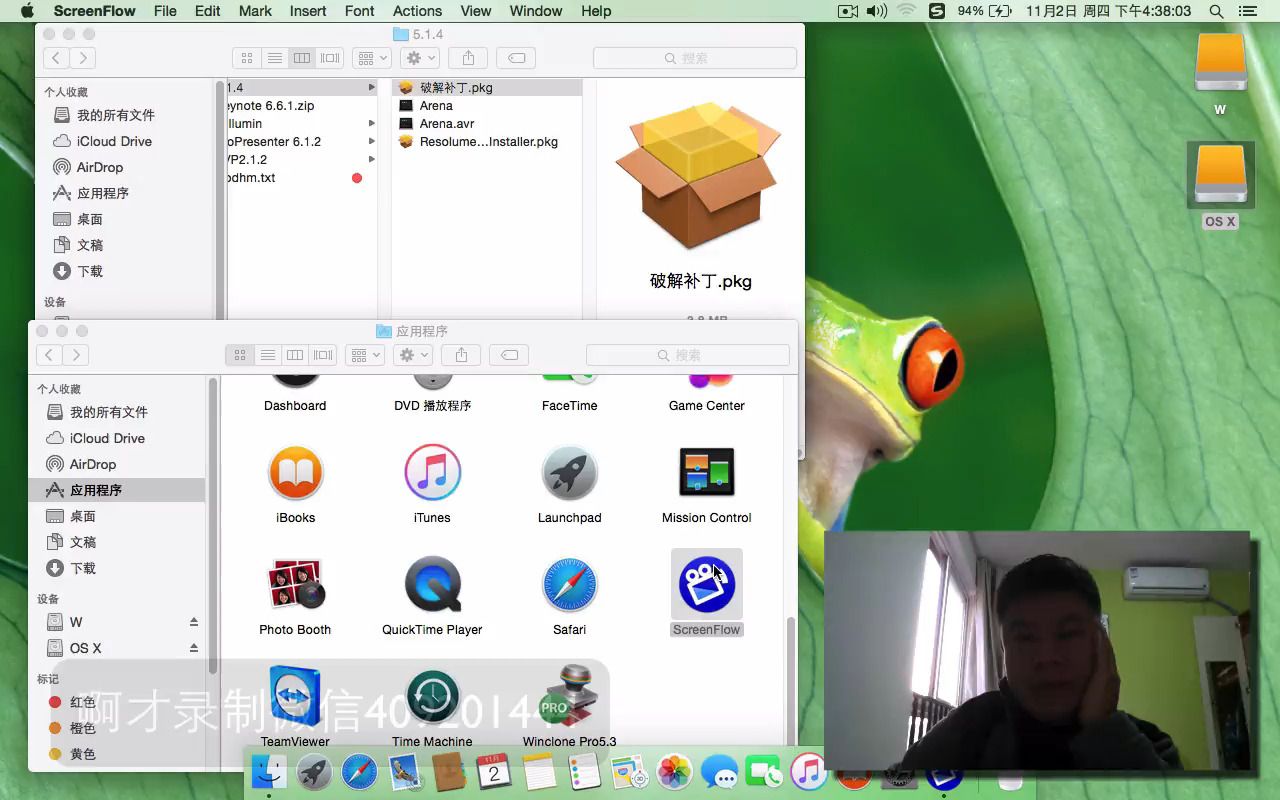This screenshot has height=800, width=1280.
Task: Open Notes from the Dock
Action: pos(539,771)
